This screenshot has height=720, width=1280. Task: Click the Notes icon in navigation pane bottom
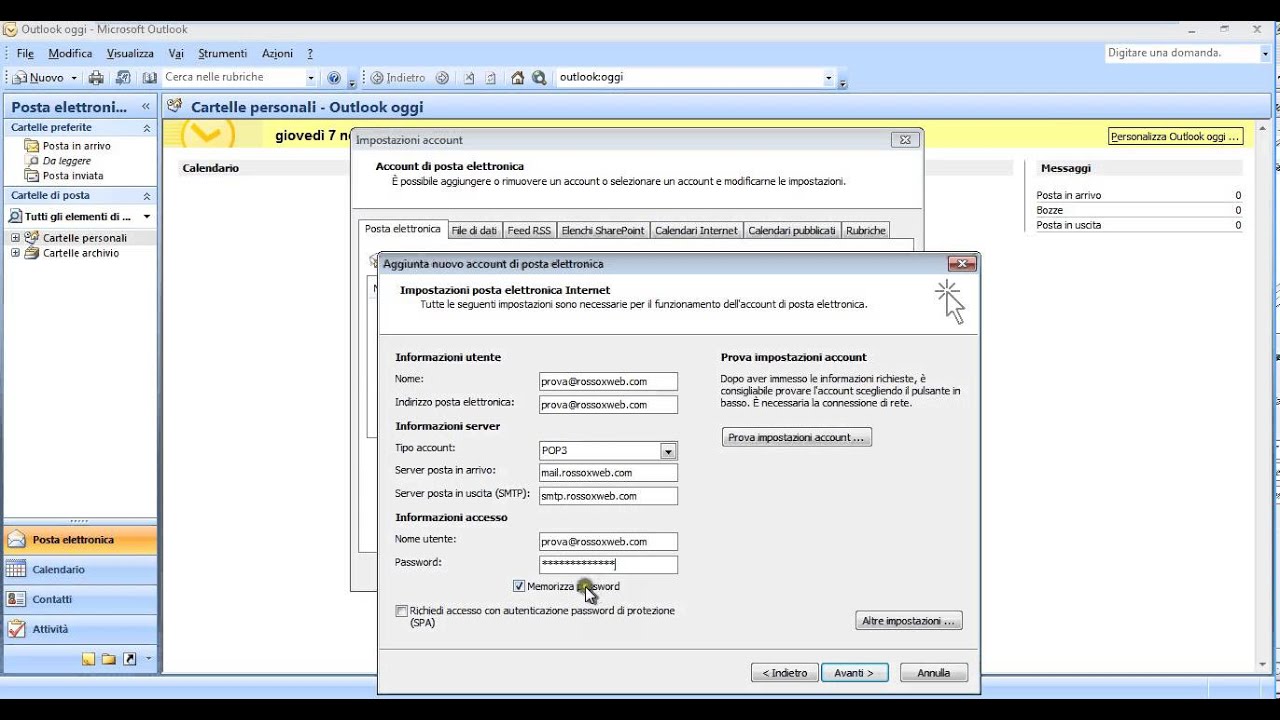pyautogui.click(x=88, y=659)
